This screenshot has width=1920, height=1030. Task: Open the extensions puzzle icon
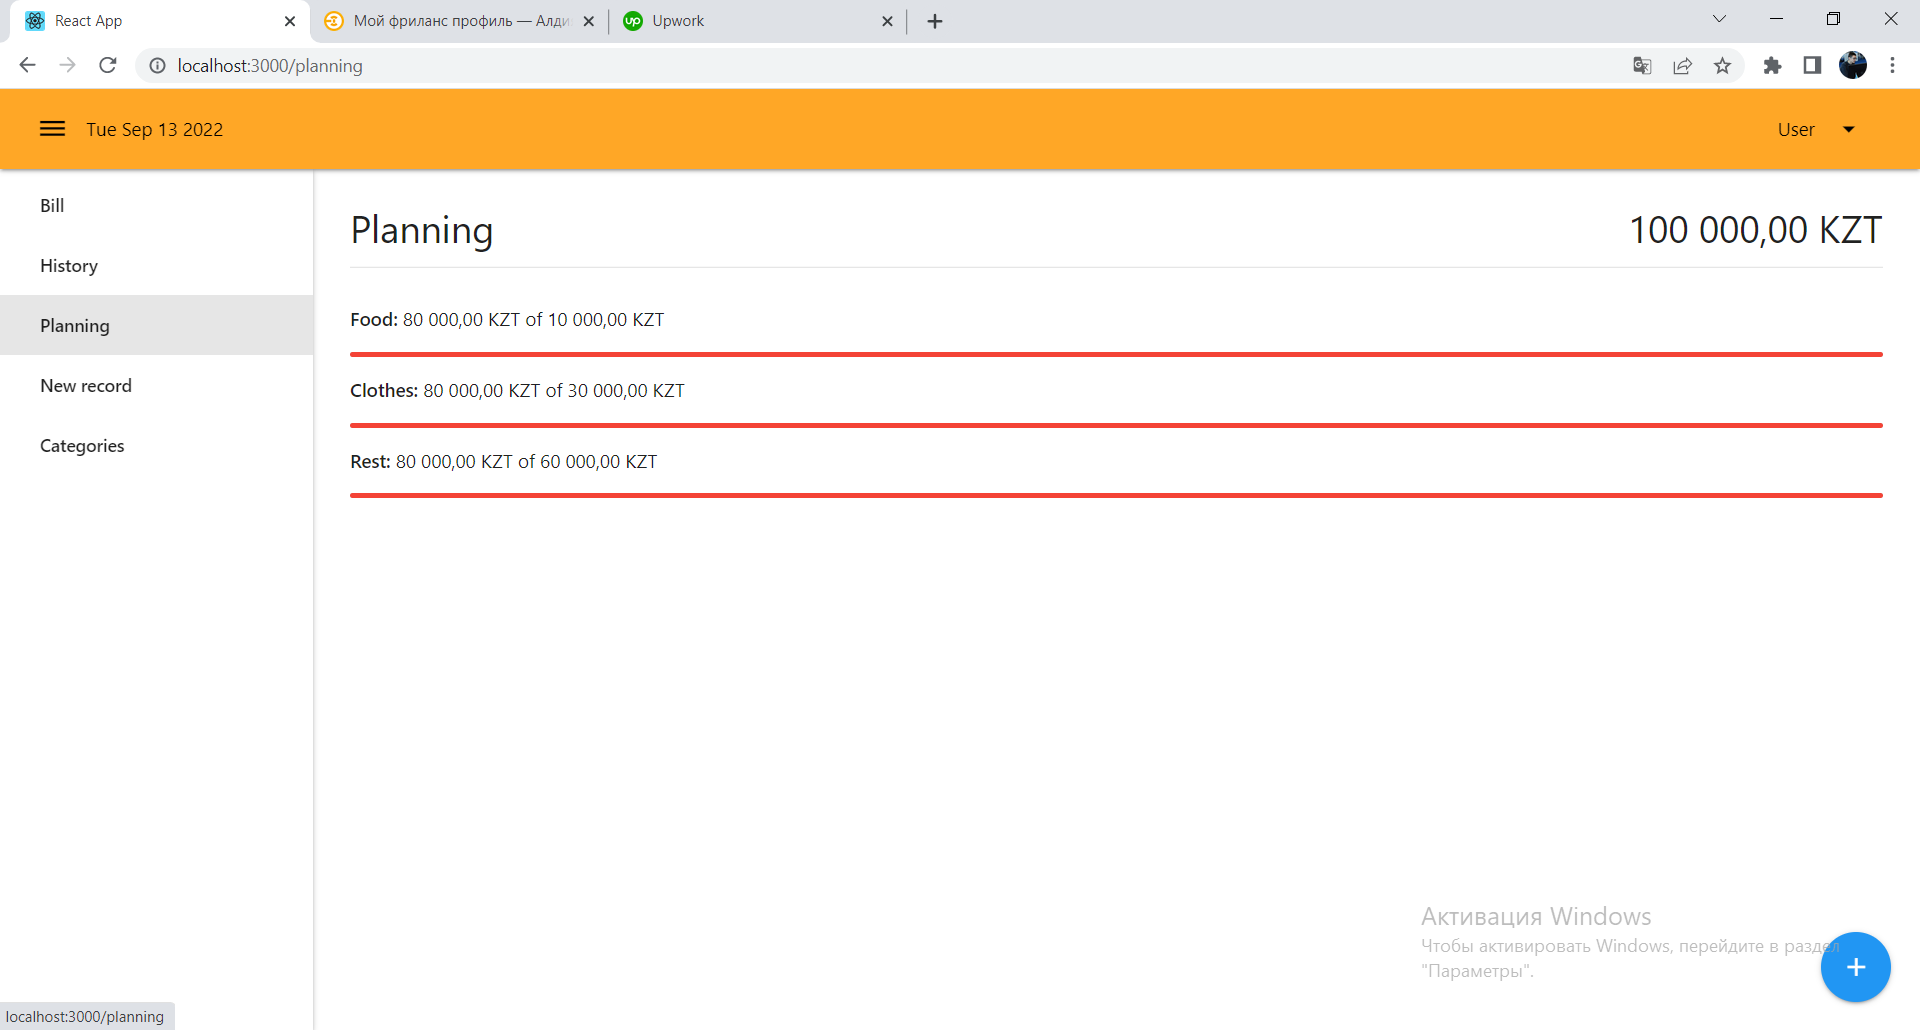pyautogui.click(x=1772, y=66)
